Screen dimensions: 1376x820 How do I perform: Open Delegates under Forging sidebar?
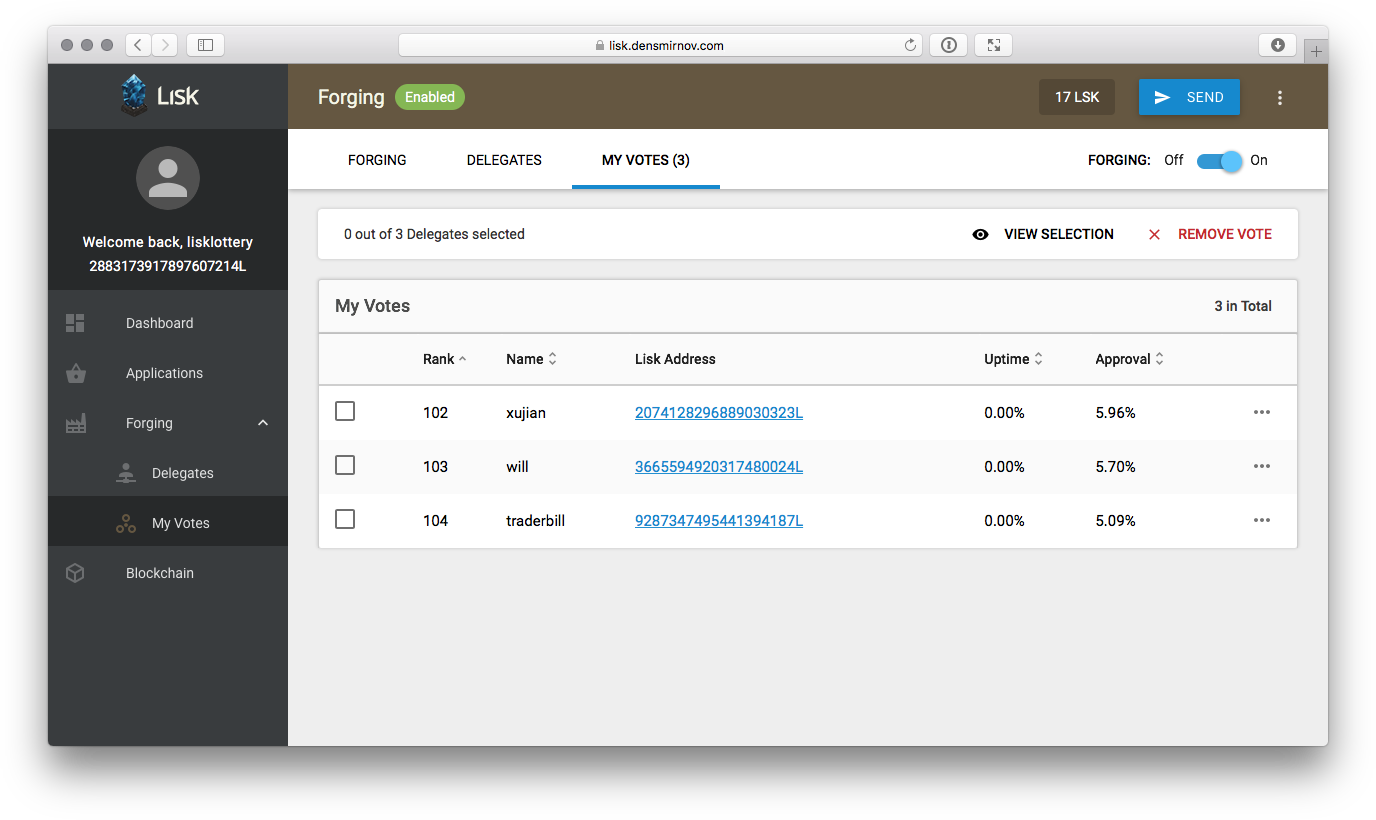tap(168, 473)
